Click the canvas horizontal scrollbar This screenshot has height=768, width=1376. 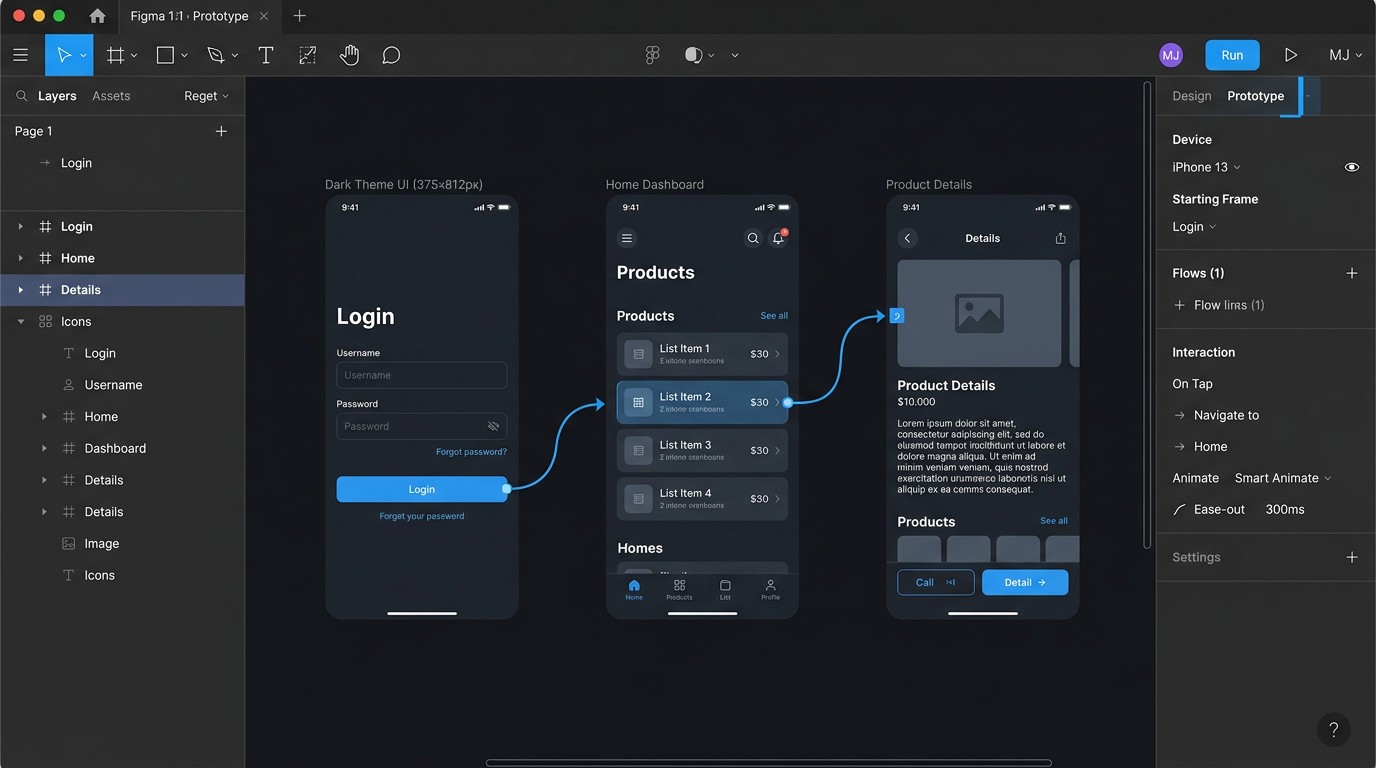point(768,763)
